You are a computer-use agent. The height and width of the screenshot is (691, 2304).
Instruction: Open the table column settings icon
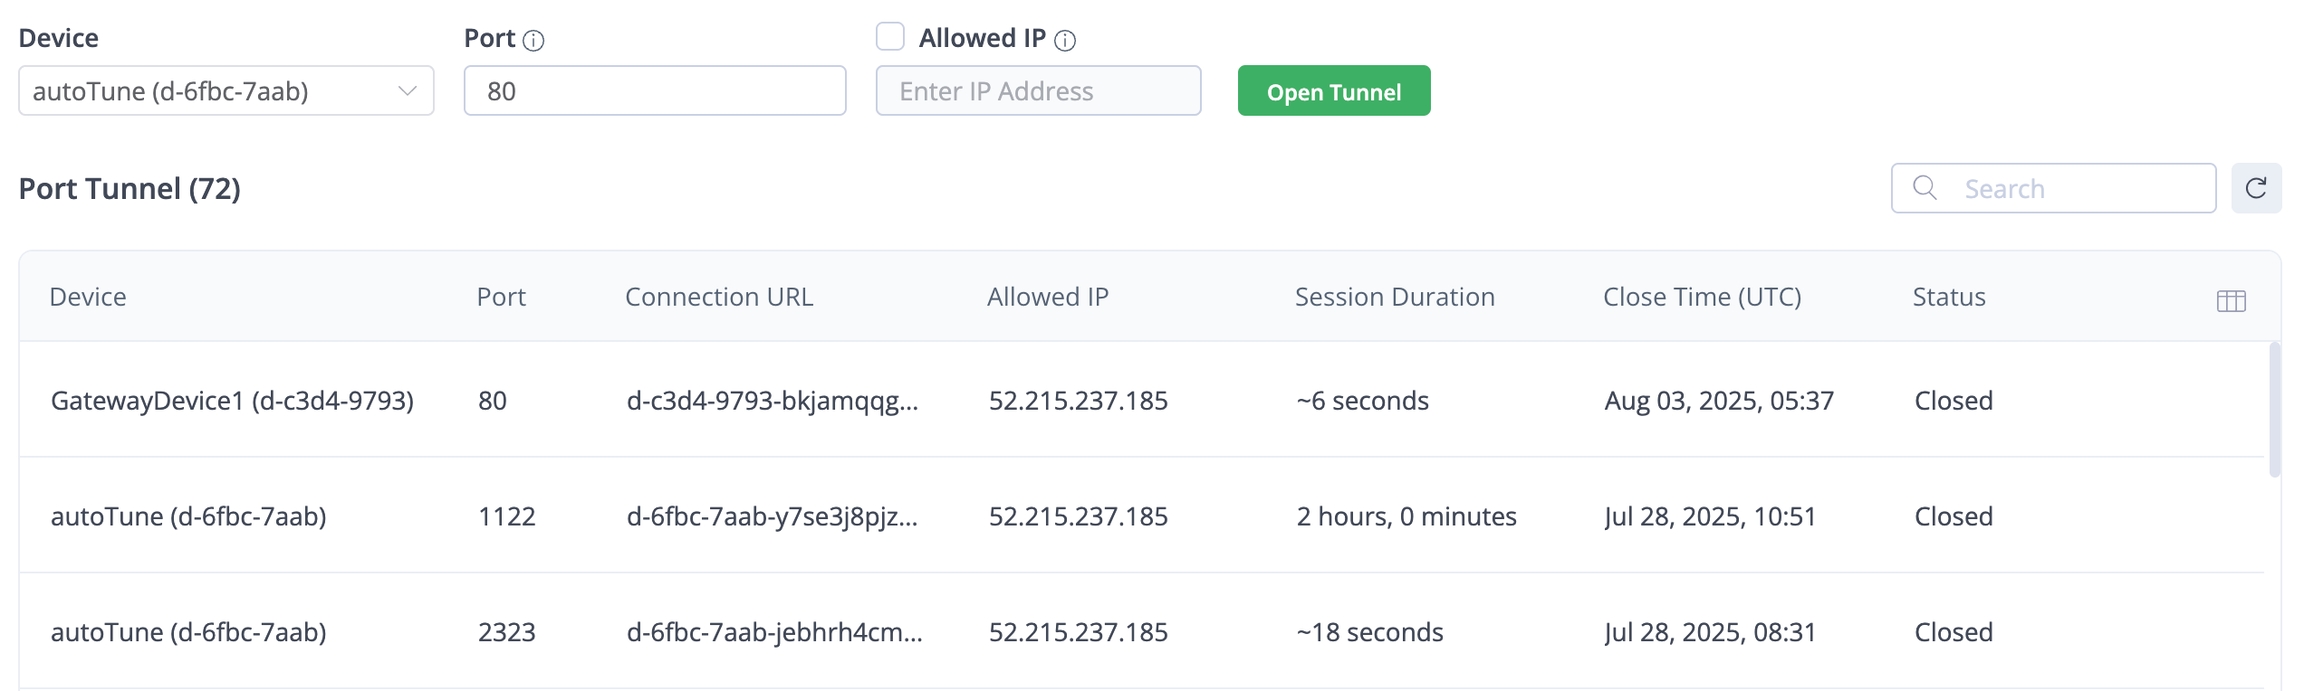pyautogui.click(x=2230, y=300)
